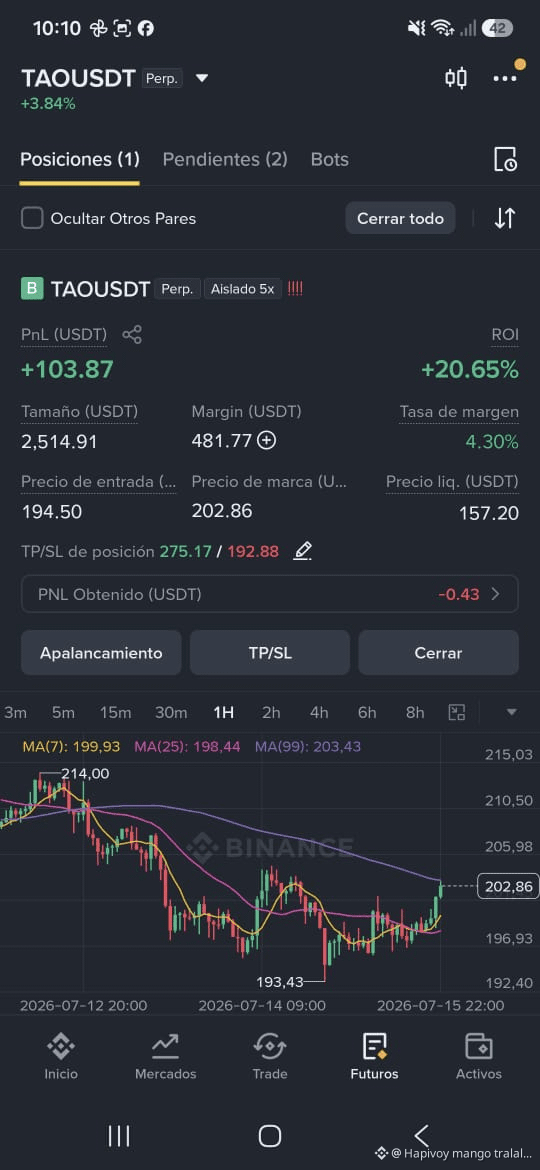Tap the 202,86 current price tag
The height and width of the screenshot is (1170, 540).
pos(507,886)
